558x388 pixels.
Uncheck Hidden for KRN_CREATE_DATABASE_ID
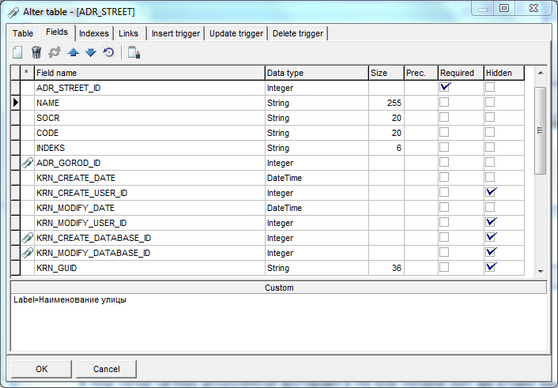491,237
